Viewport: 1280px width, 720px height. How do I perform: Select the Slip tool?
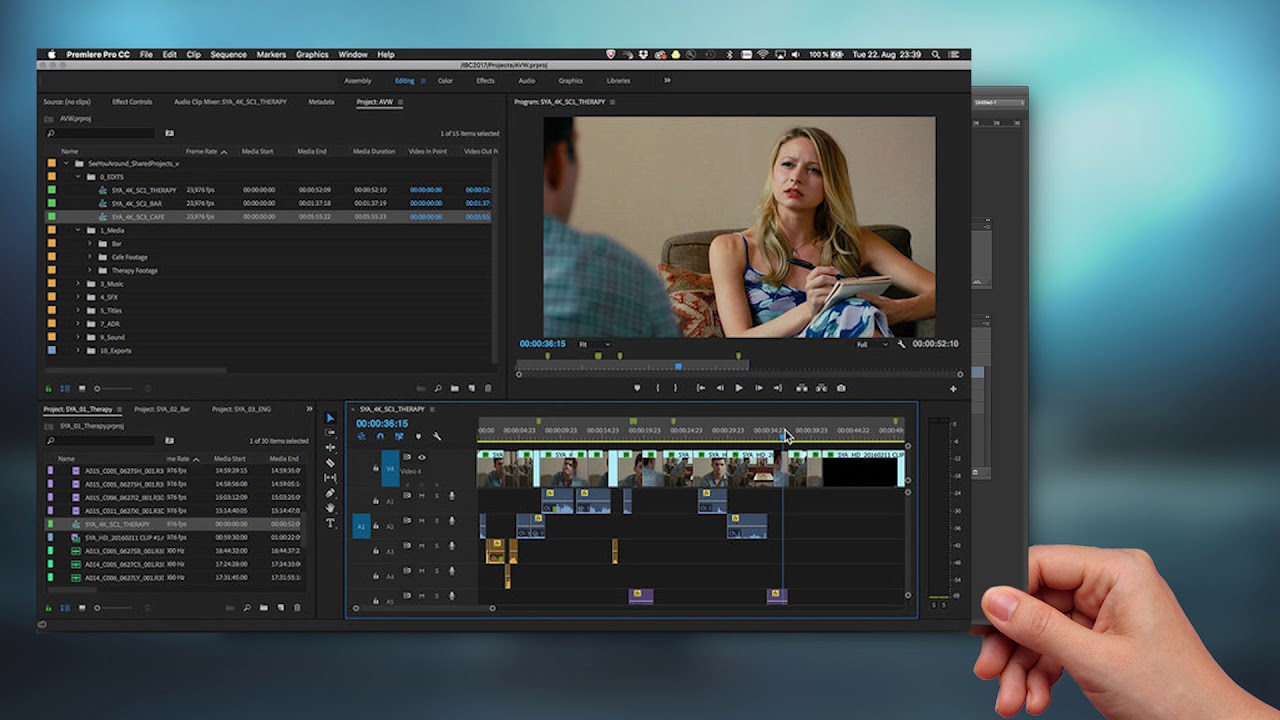[x=330, y=477]
